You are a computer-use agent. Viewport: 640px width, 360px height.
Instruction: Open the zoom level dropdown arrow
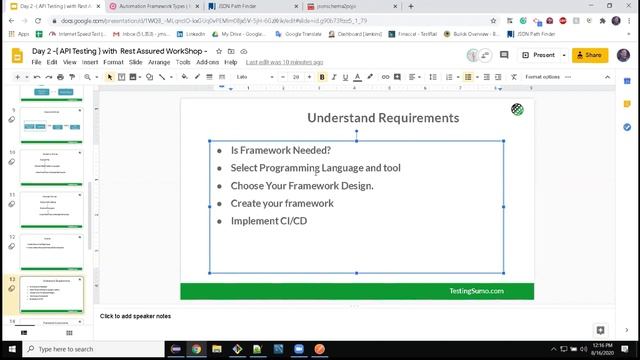tap(97, 77)
